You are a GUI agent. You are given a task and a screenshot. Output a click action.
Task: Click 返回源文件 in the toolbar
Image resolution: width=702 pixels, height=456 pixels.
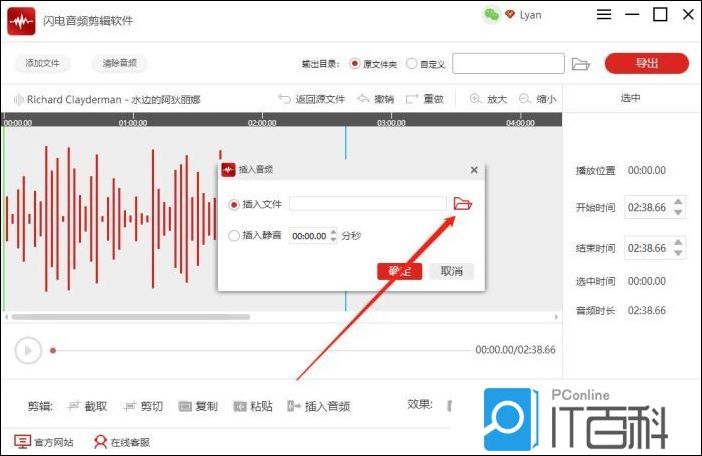pyautogui.click(x=312, y=99)
